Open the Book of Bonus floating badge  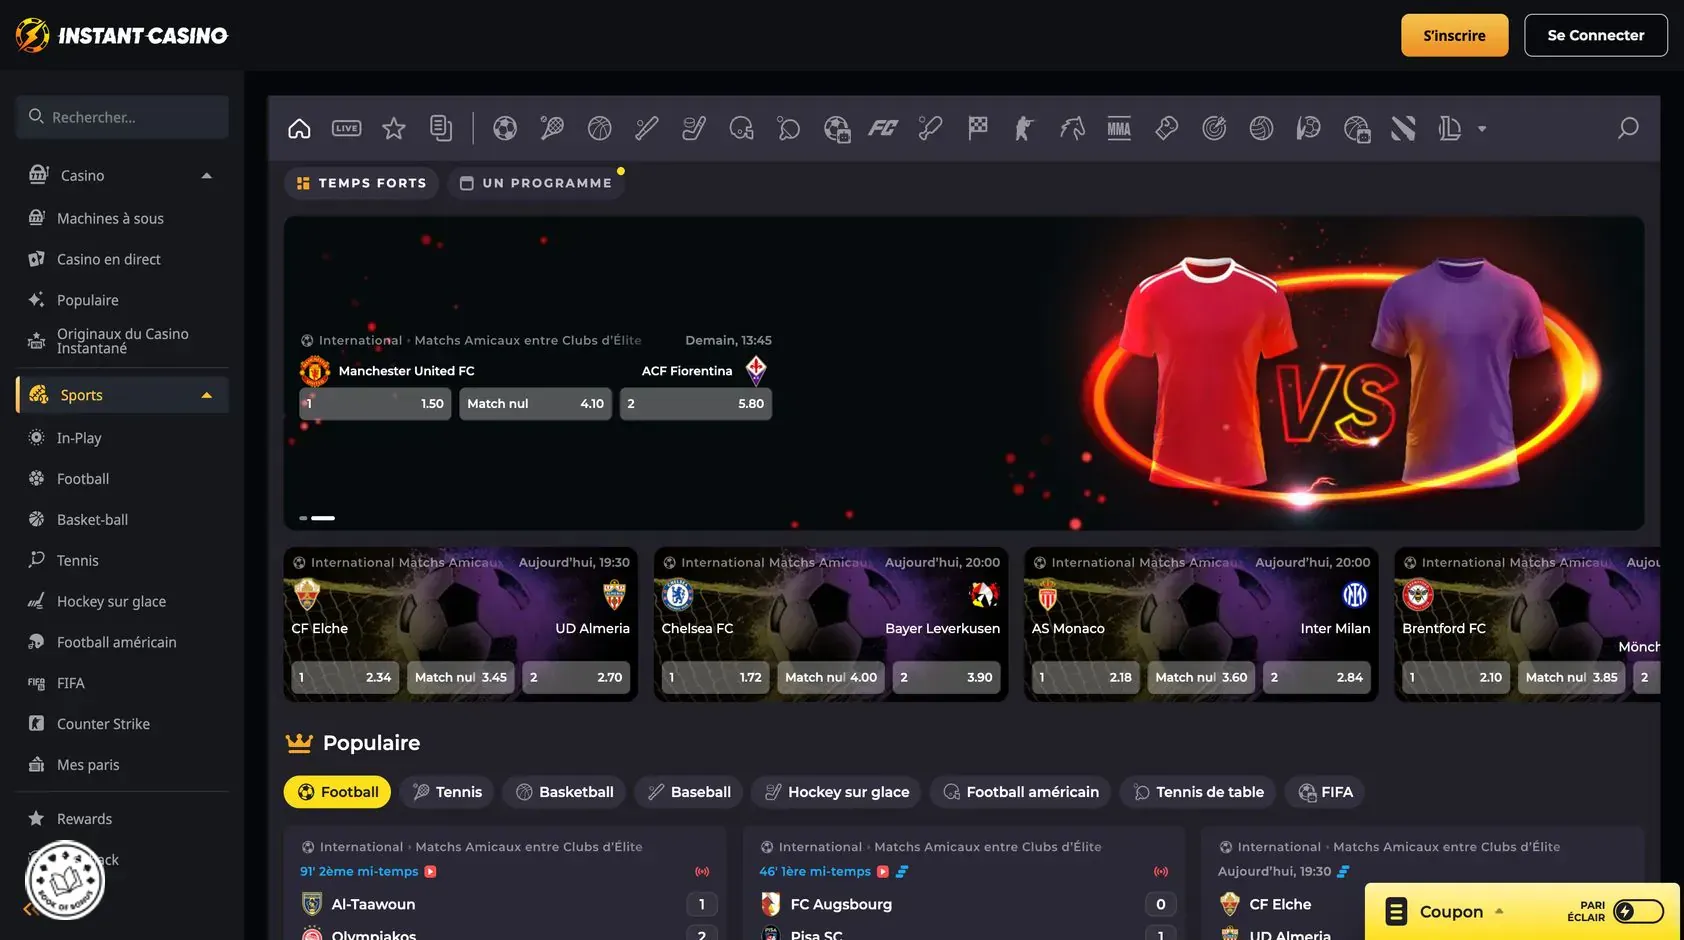pyautogui.click(x=65, y=881)
